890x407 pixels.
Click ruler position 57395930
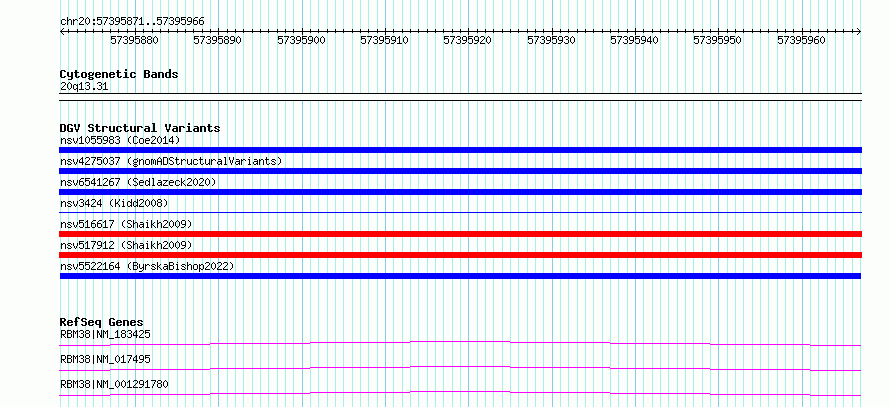coord(551,40)
